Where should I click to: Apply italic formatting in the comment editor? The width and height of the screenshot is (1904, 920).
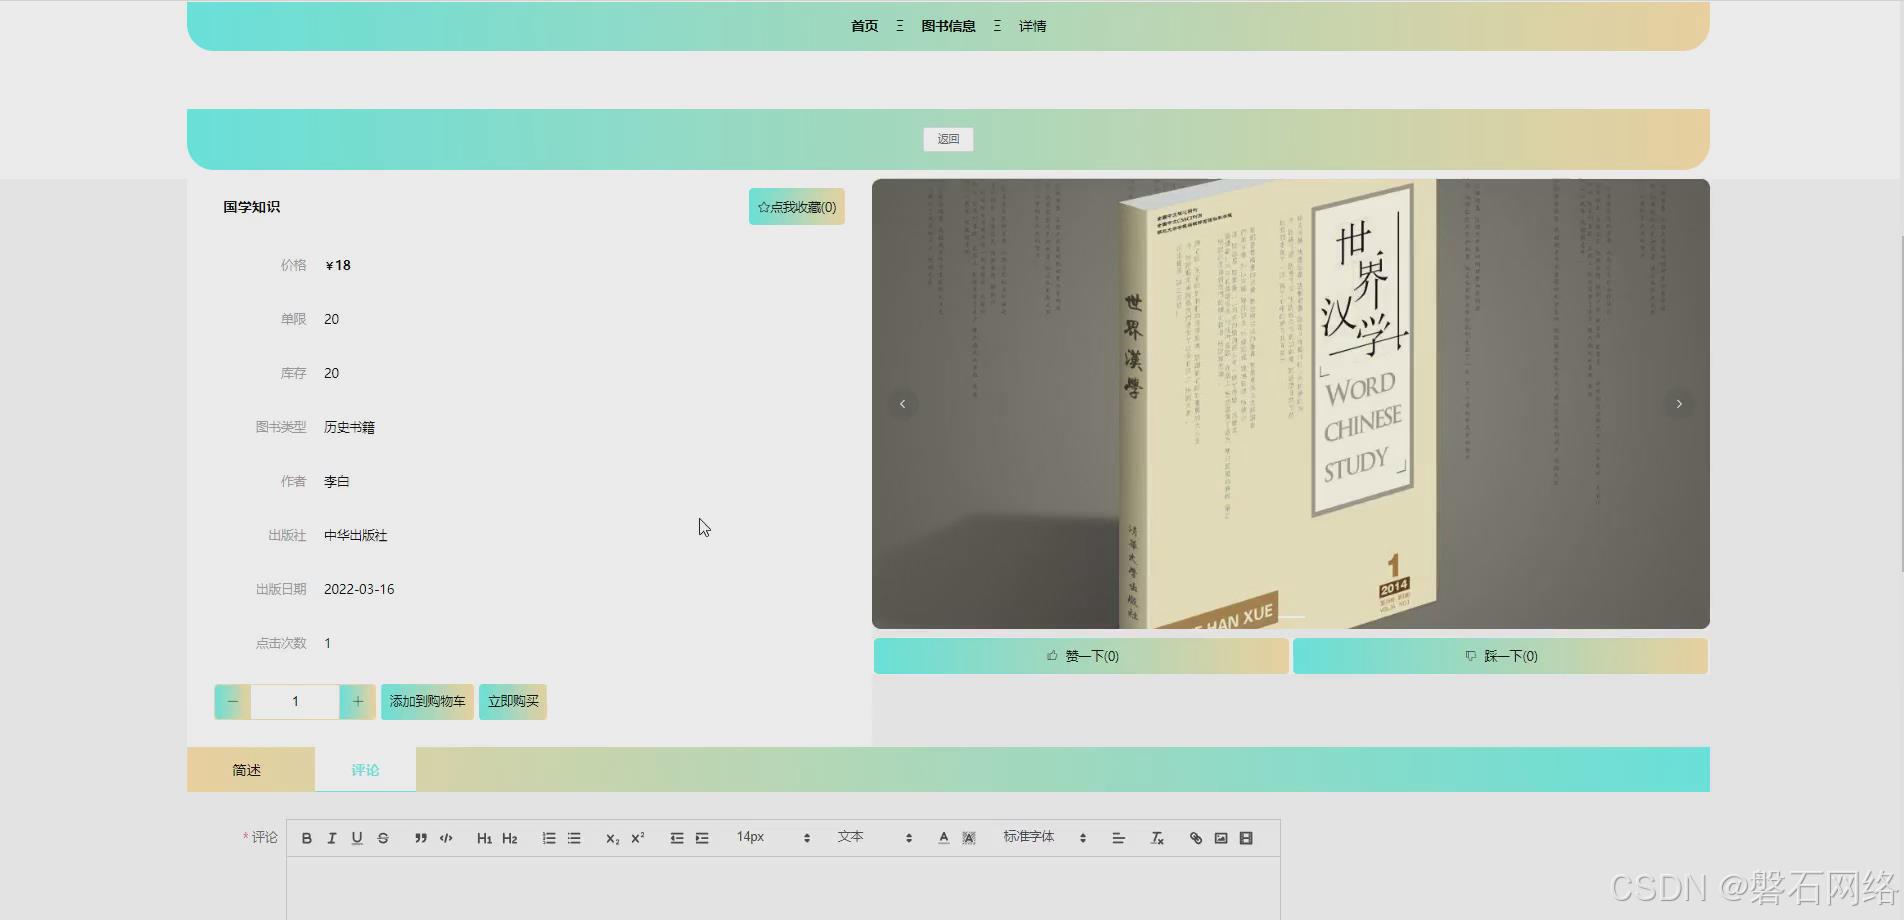[x=331, y=837]
